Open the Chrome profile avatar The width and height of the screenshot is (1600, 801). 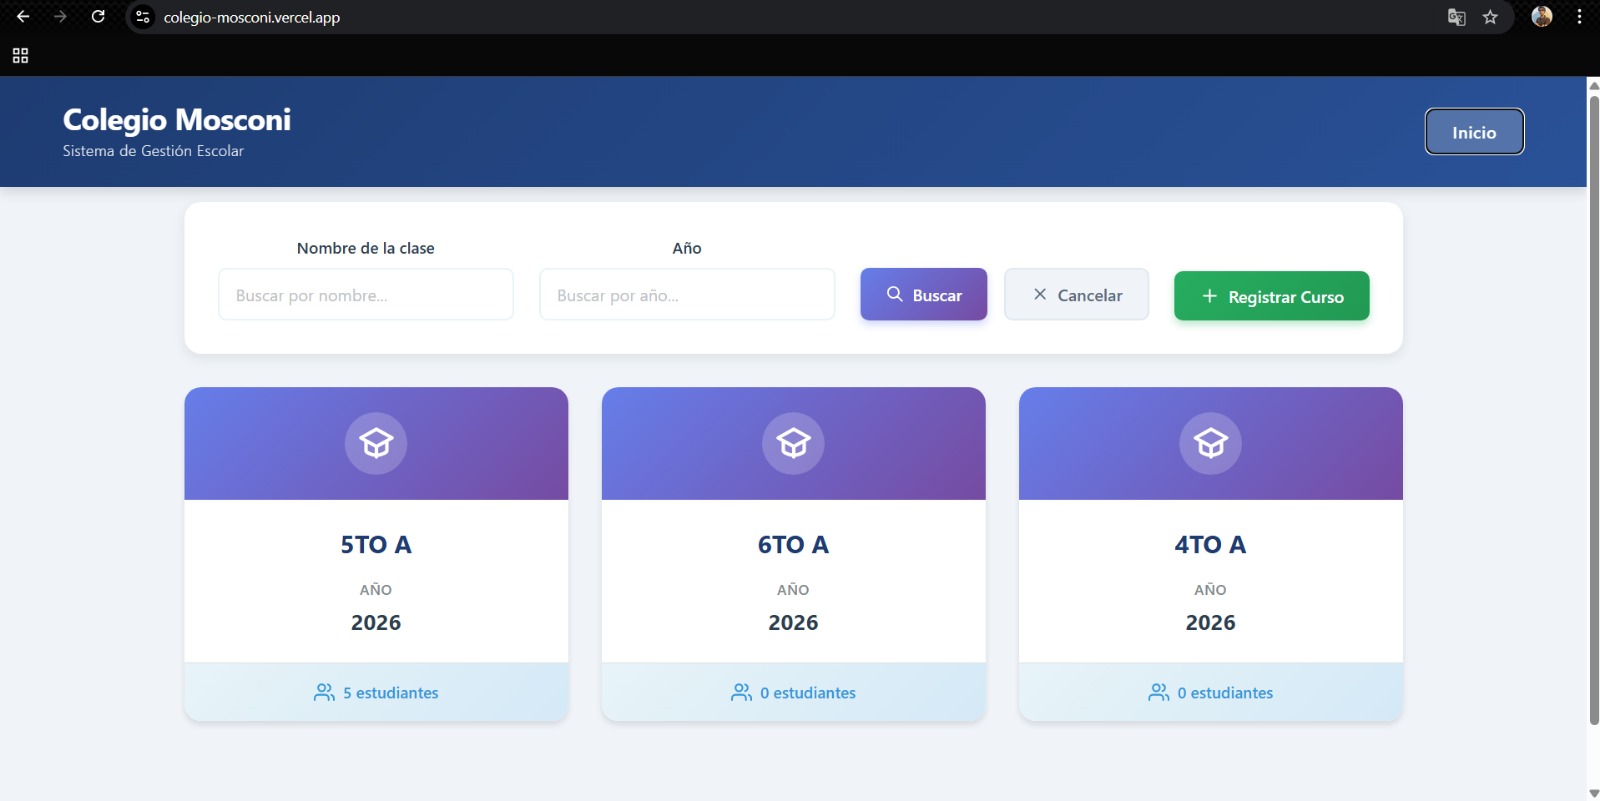point(1542,17)
